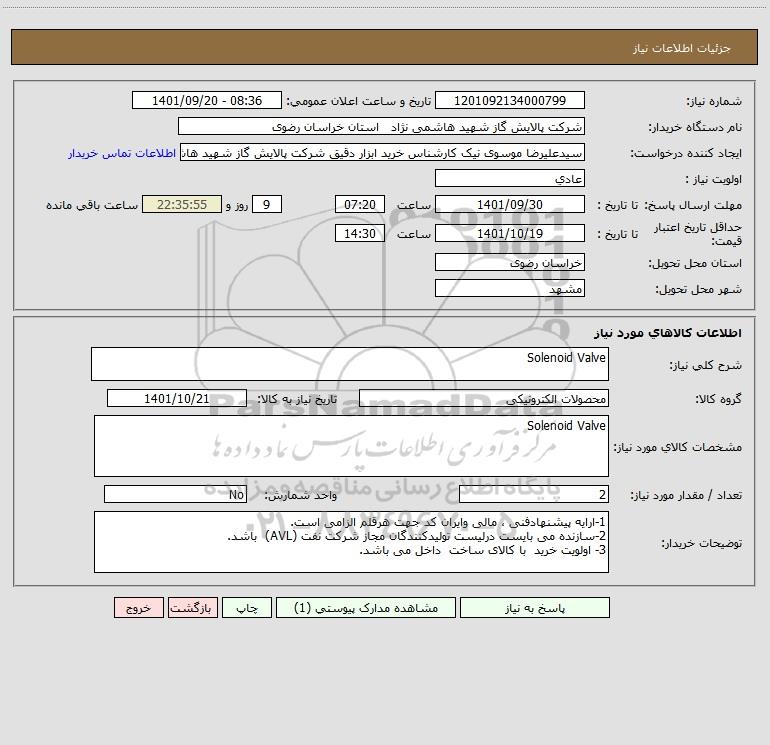Click the request creator name field
Image resolution: width=770 pixels, height=745 pixels.
383,152
